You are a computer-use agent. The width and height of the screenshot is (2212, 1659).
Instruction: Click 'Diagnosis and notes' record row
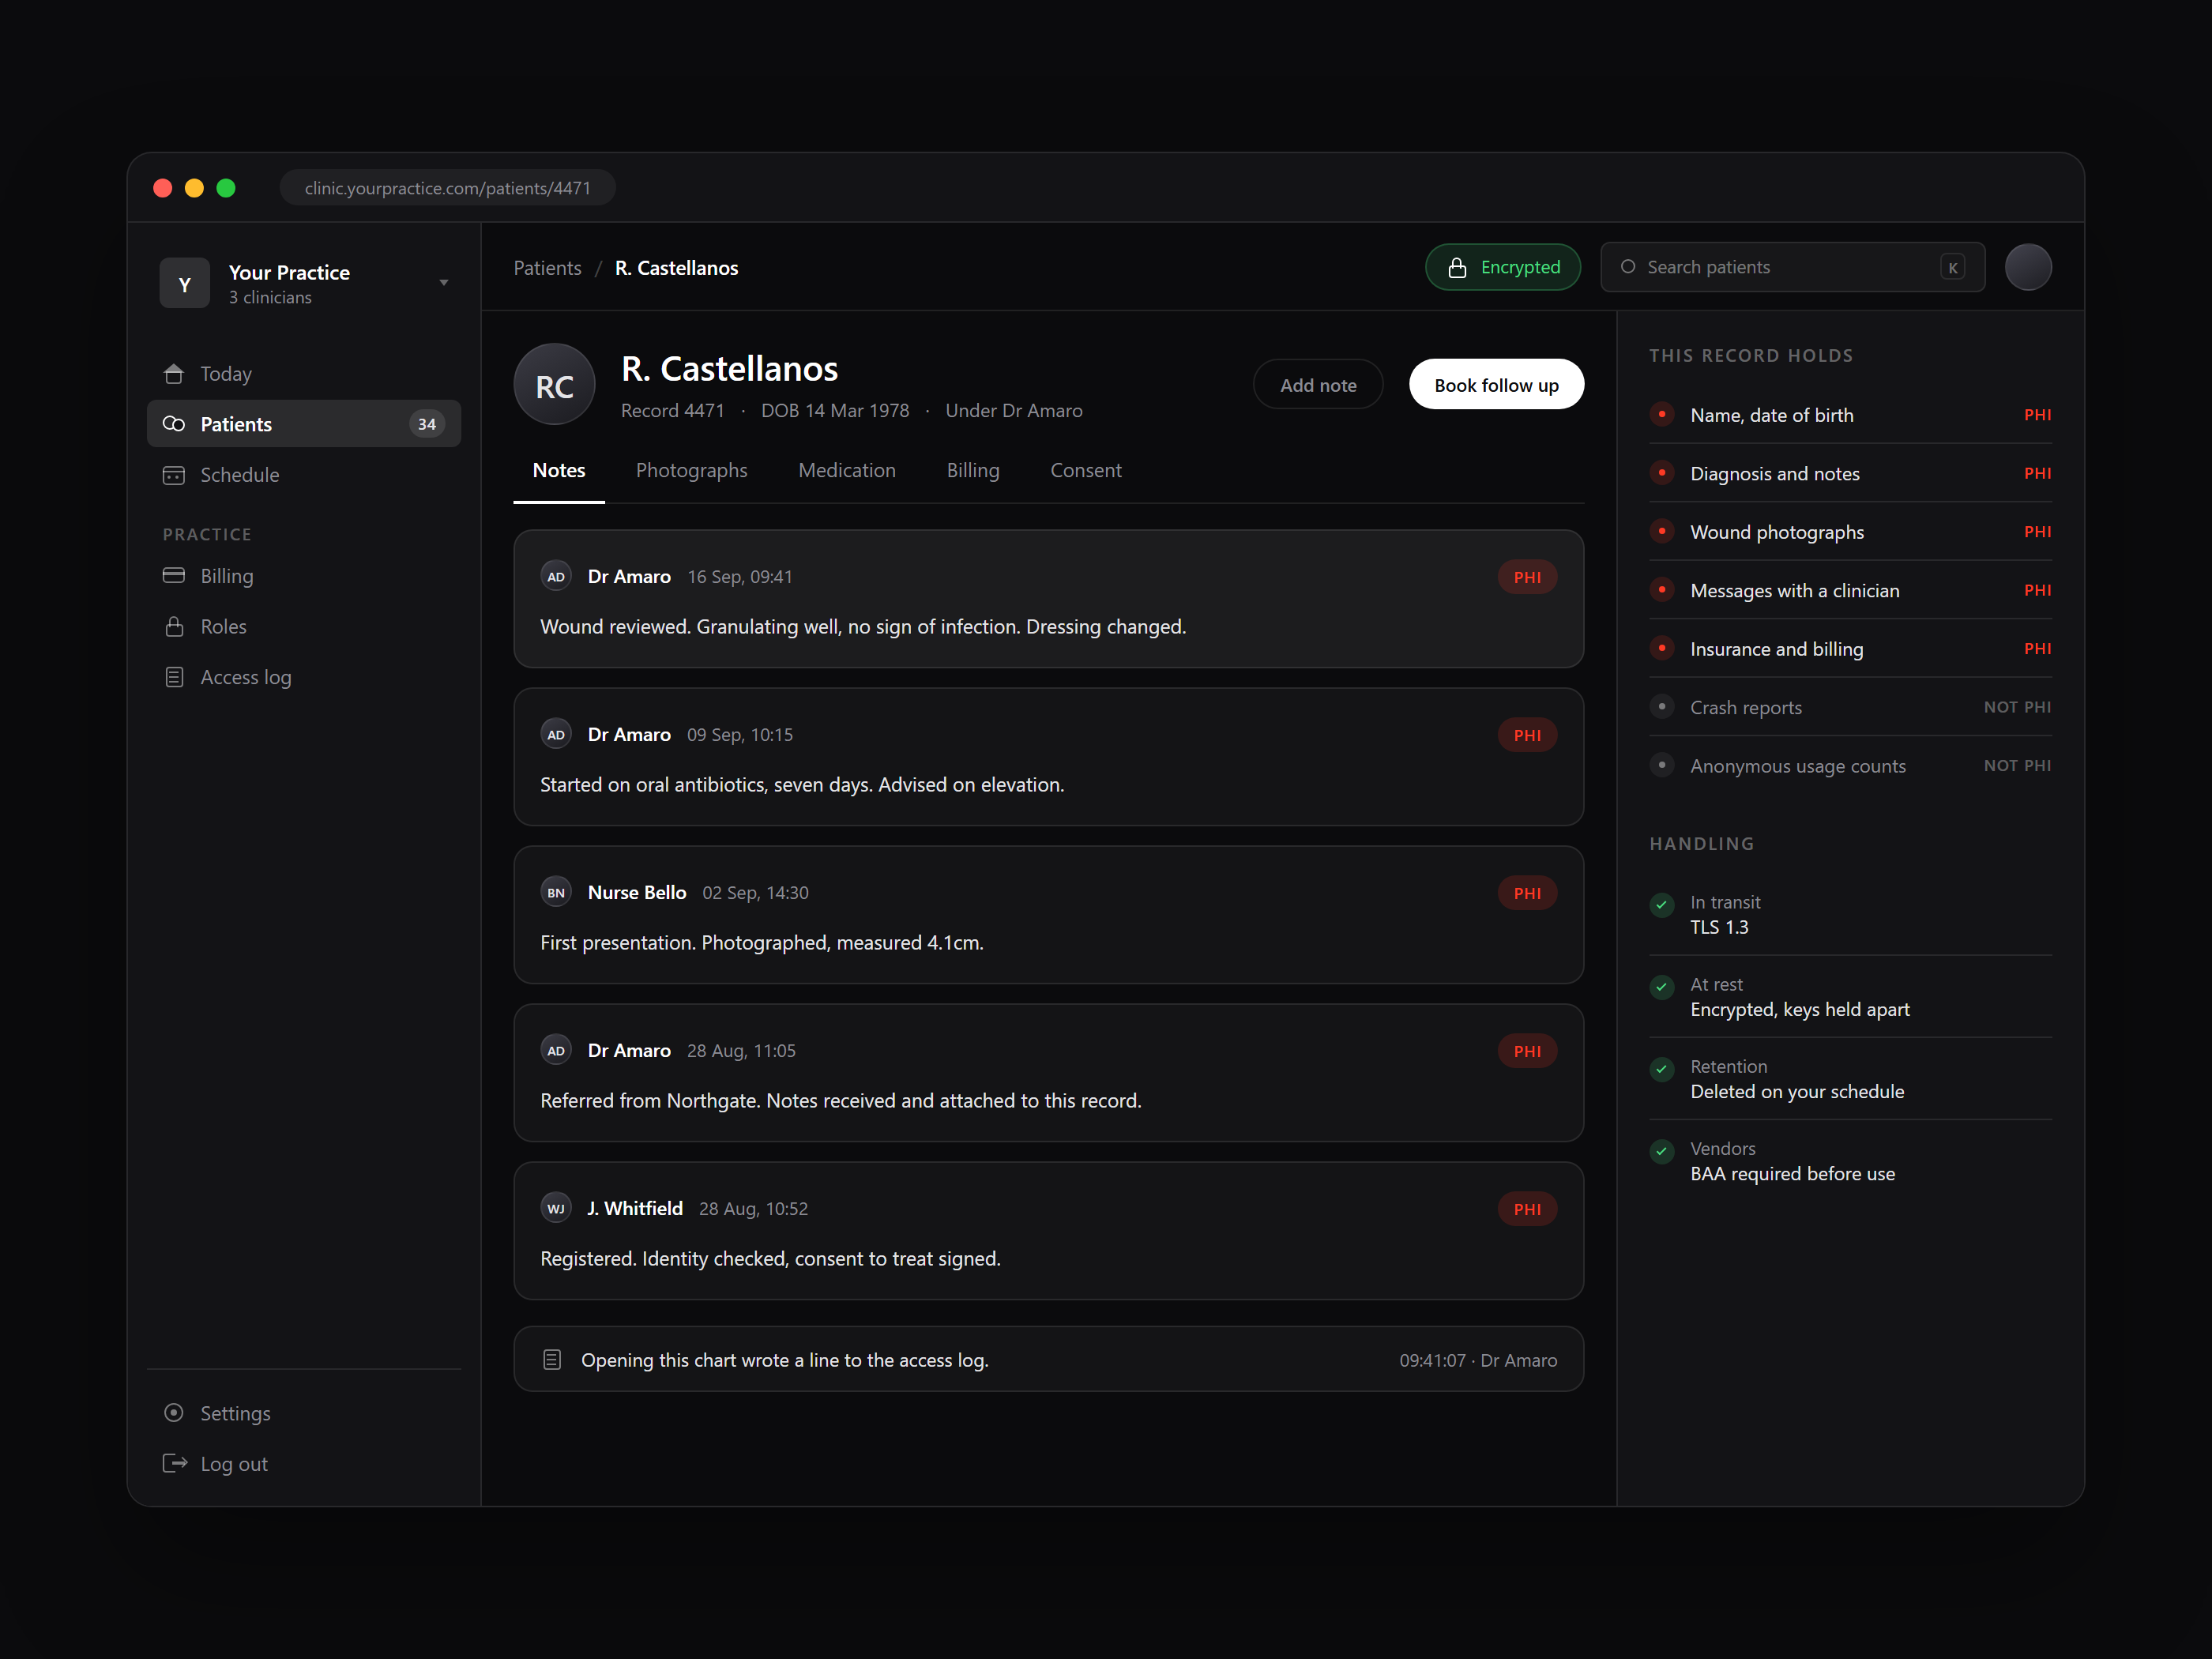click(x=1851, y=473)
